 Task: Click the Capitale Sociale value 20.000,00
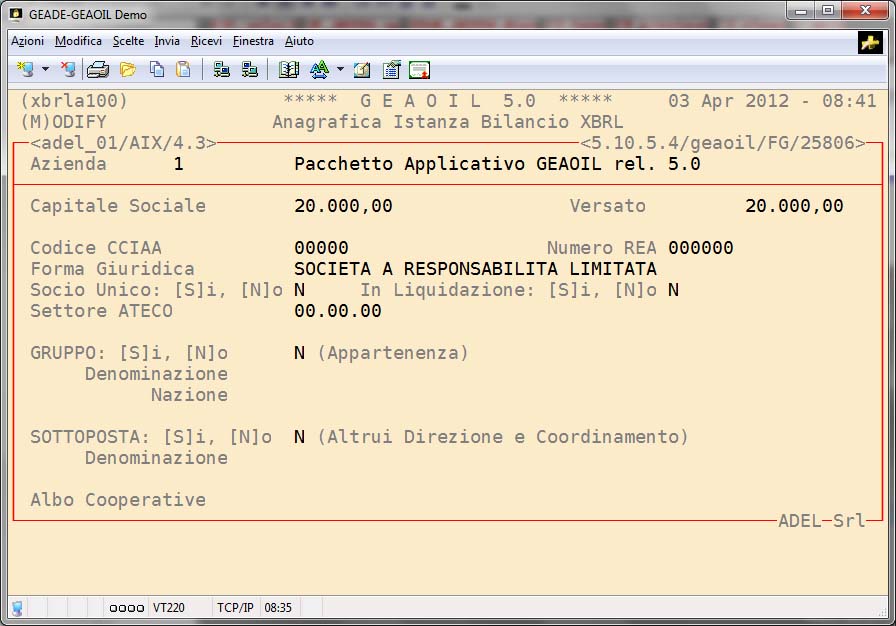point(343,206)
